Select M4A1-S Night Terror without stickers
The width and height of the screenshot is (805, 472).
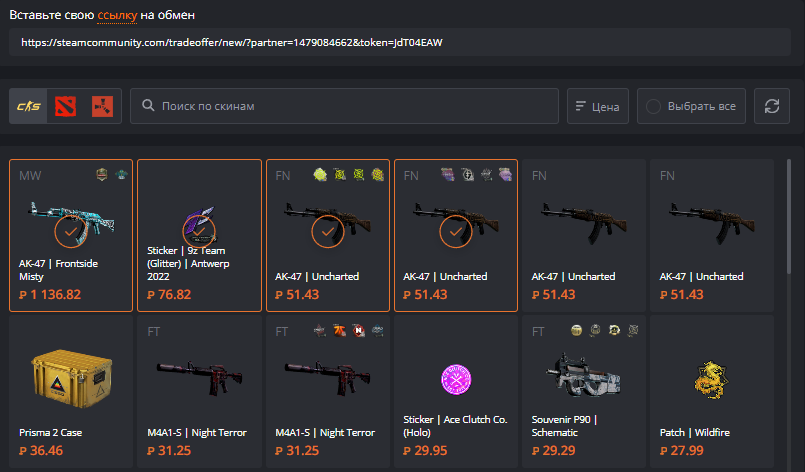coord(199,391)
